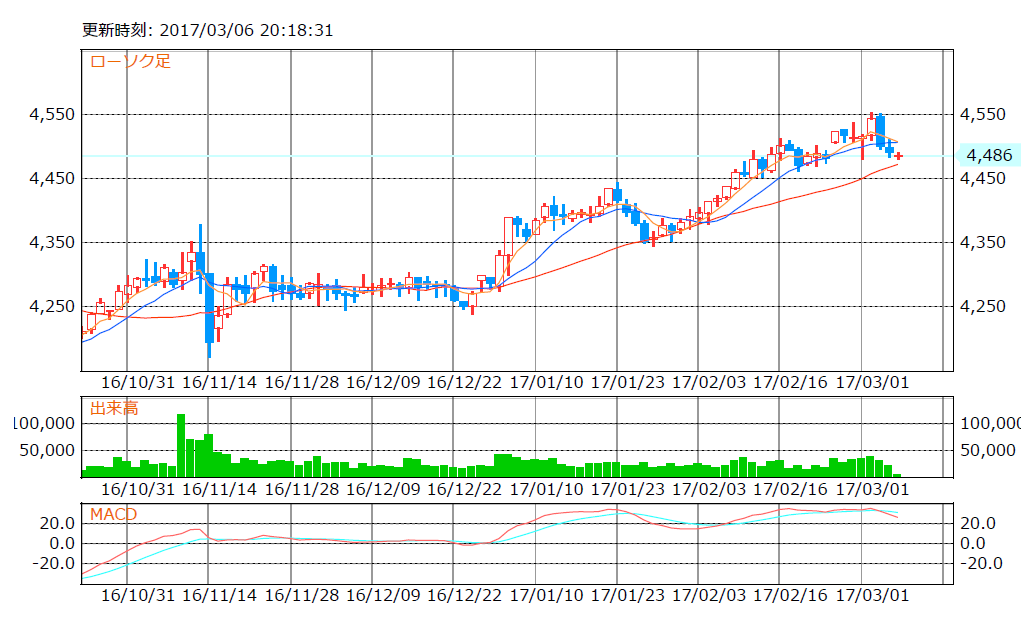Click 100,000 on the right volume axis
Screen dimensions: 1023x624
coord(991,424)
